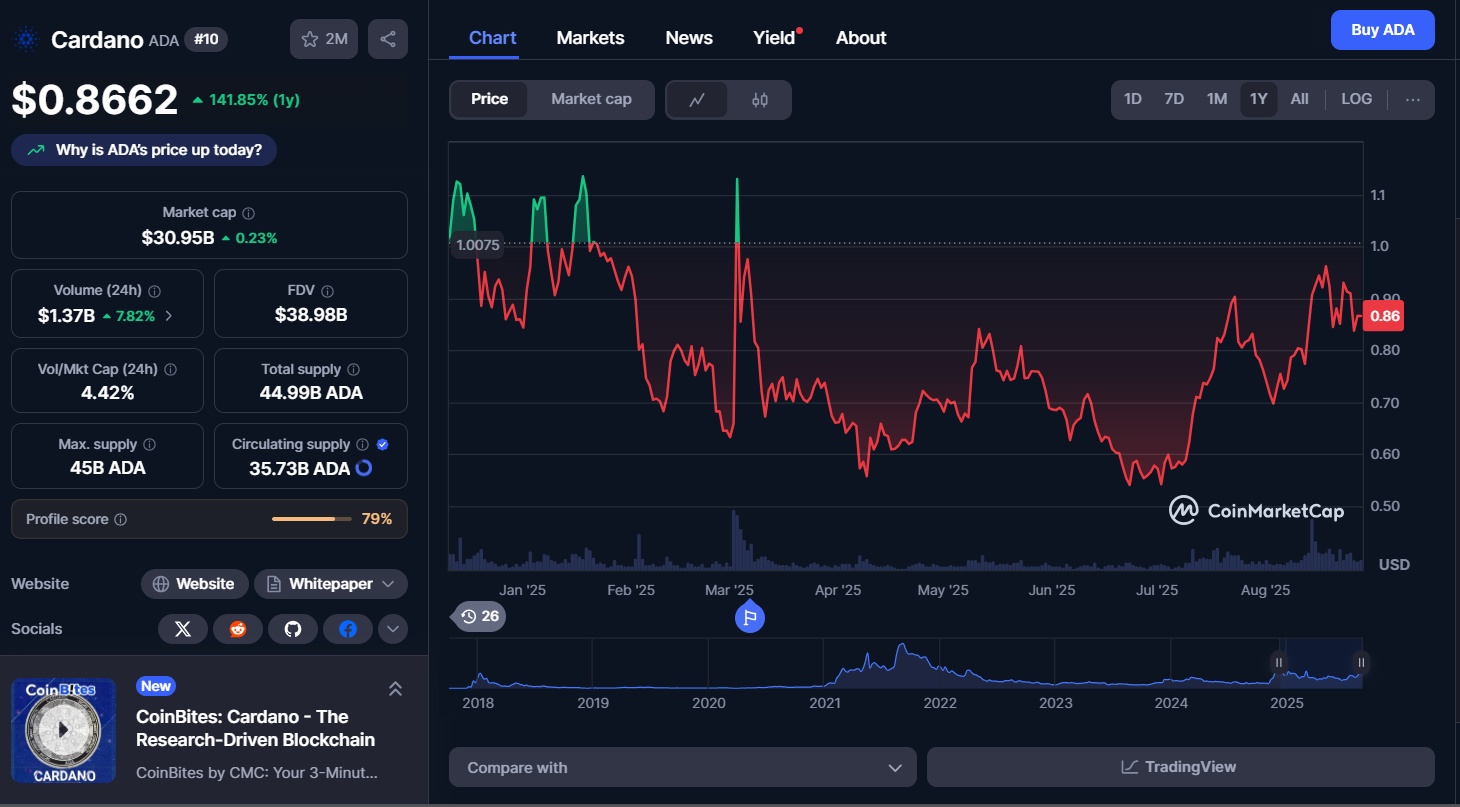Open Cardano's X (Twitter) profile icon

(183, 629)
